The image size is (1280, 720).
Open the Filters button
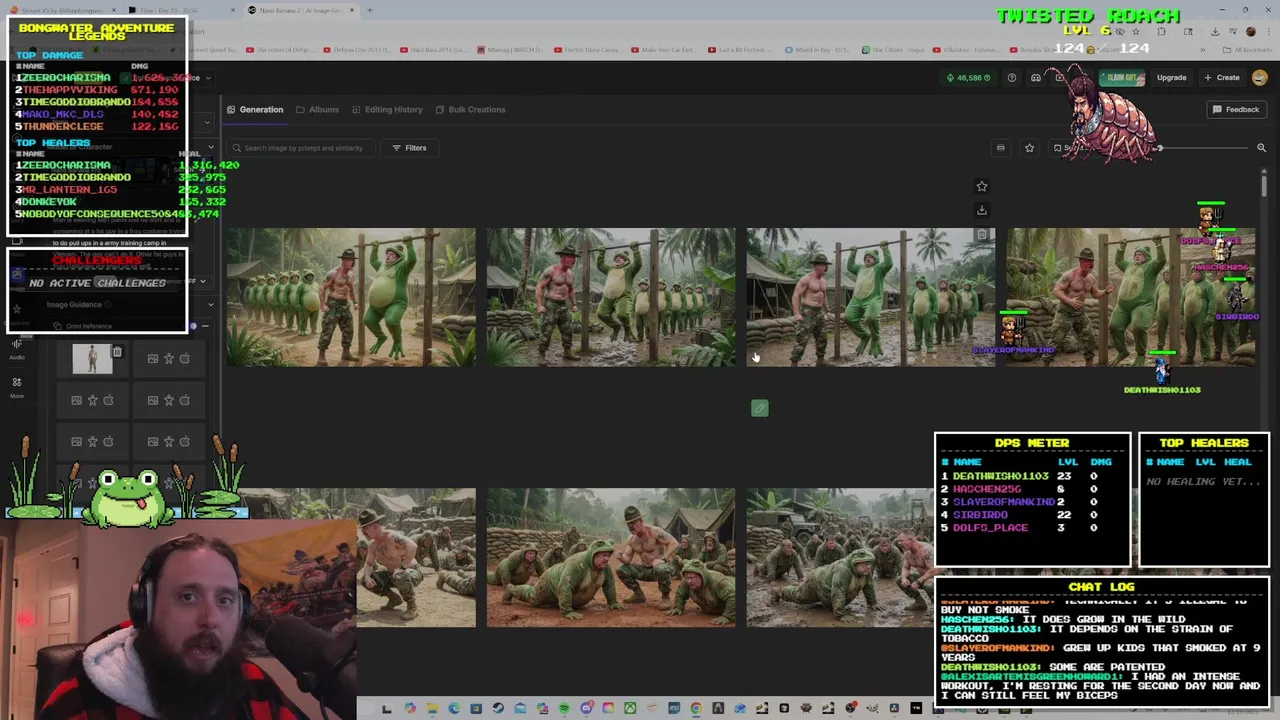point(409,148)
